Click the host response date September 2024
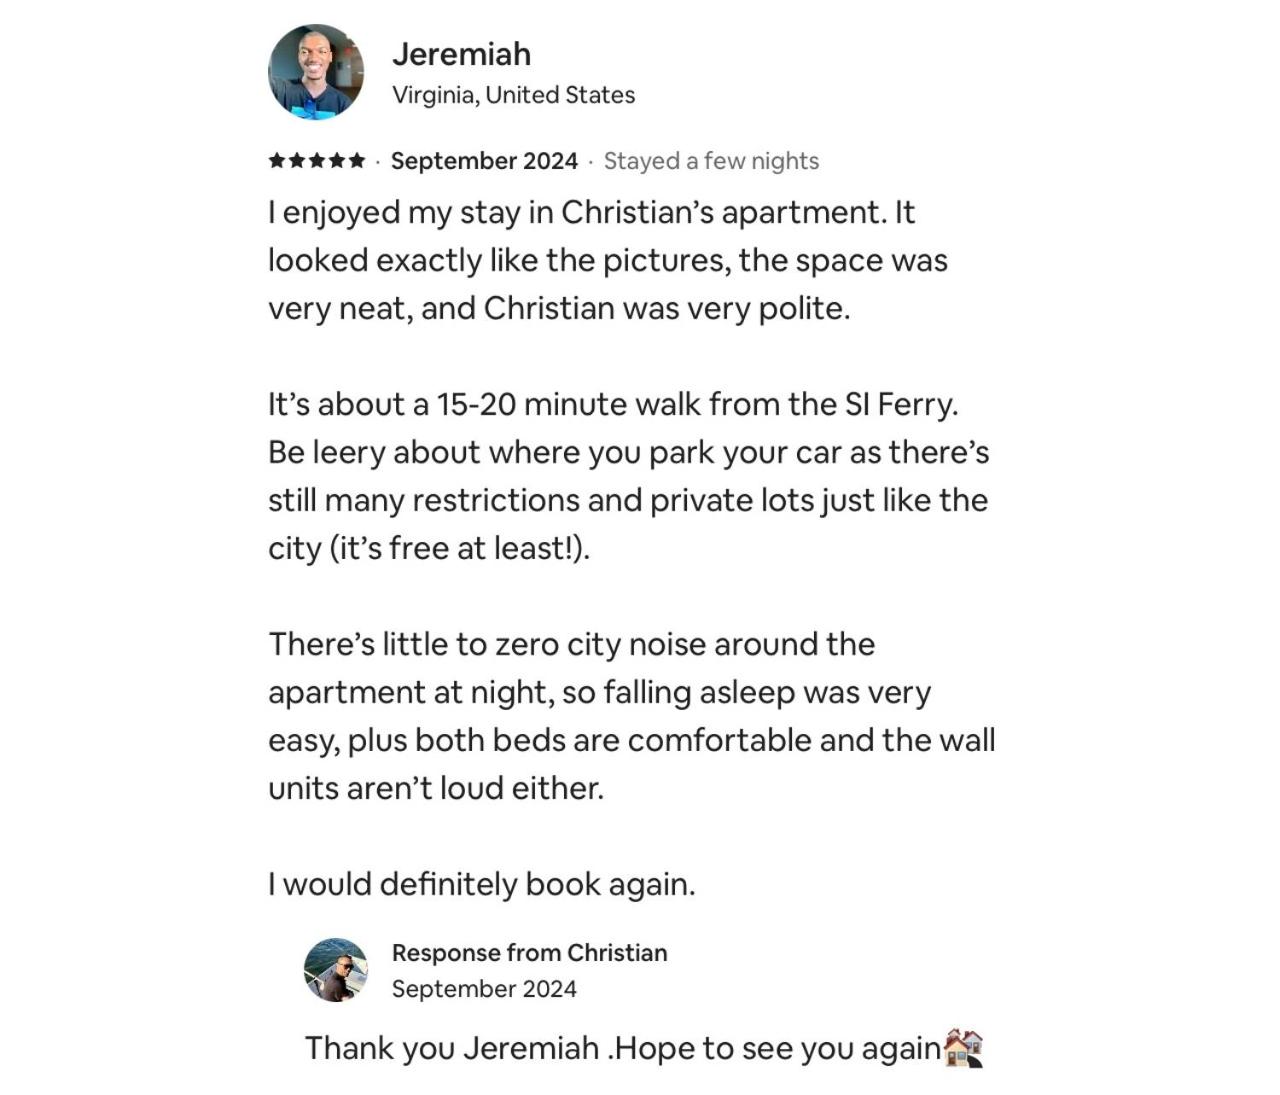Screen dimensions: 1280x1095 coord(484,989)
